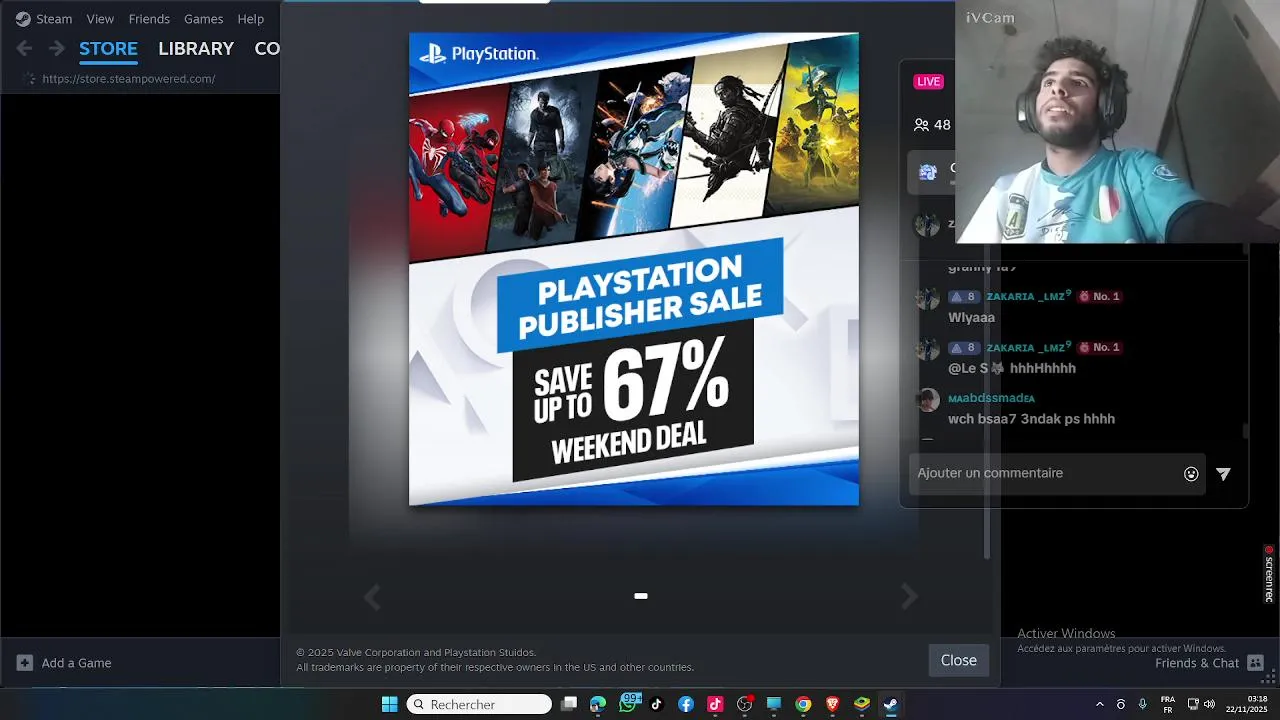Click the carousel page indicator dot
Screen dimensions: 1280x720
click(641, 596)
